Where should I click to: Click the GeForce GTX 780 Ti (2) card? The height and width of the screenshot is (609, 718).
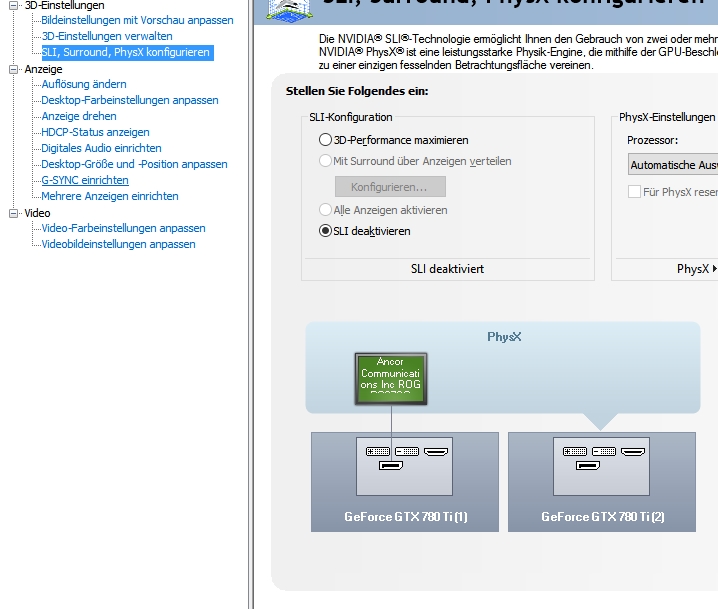pos(602,482)
